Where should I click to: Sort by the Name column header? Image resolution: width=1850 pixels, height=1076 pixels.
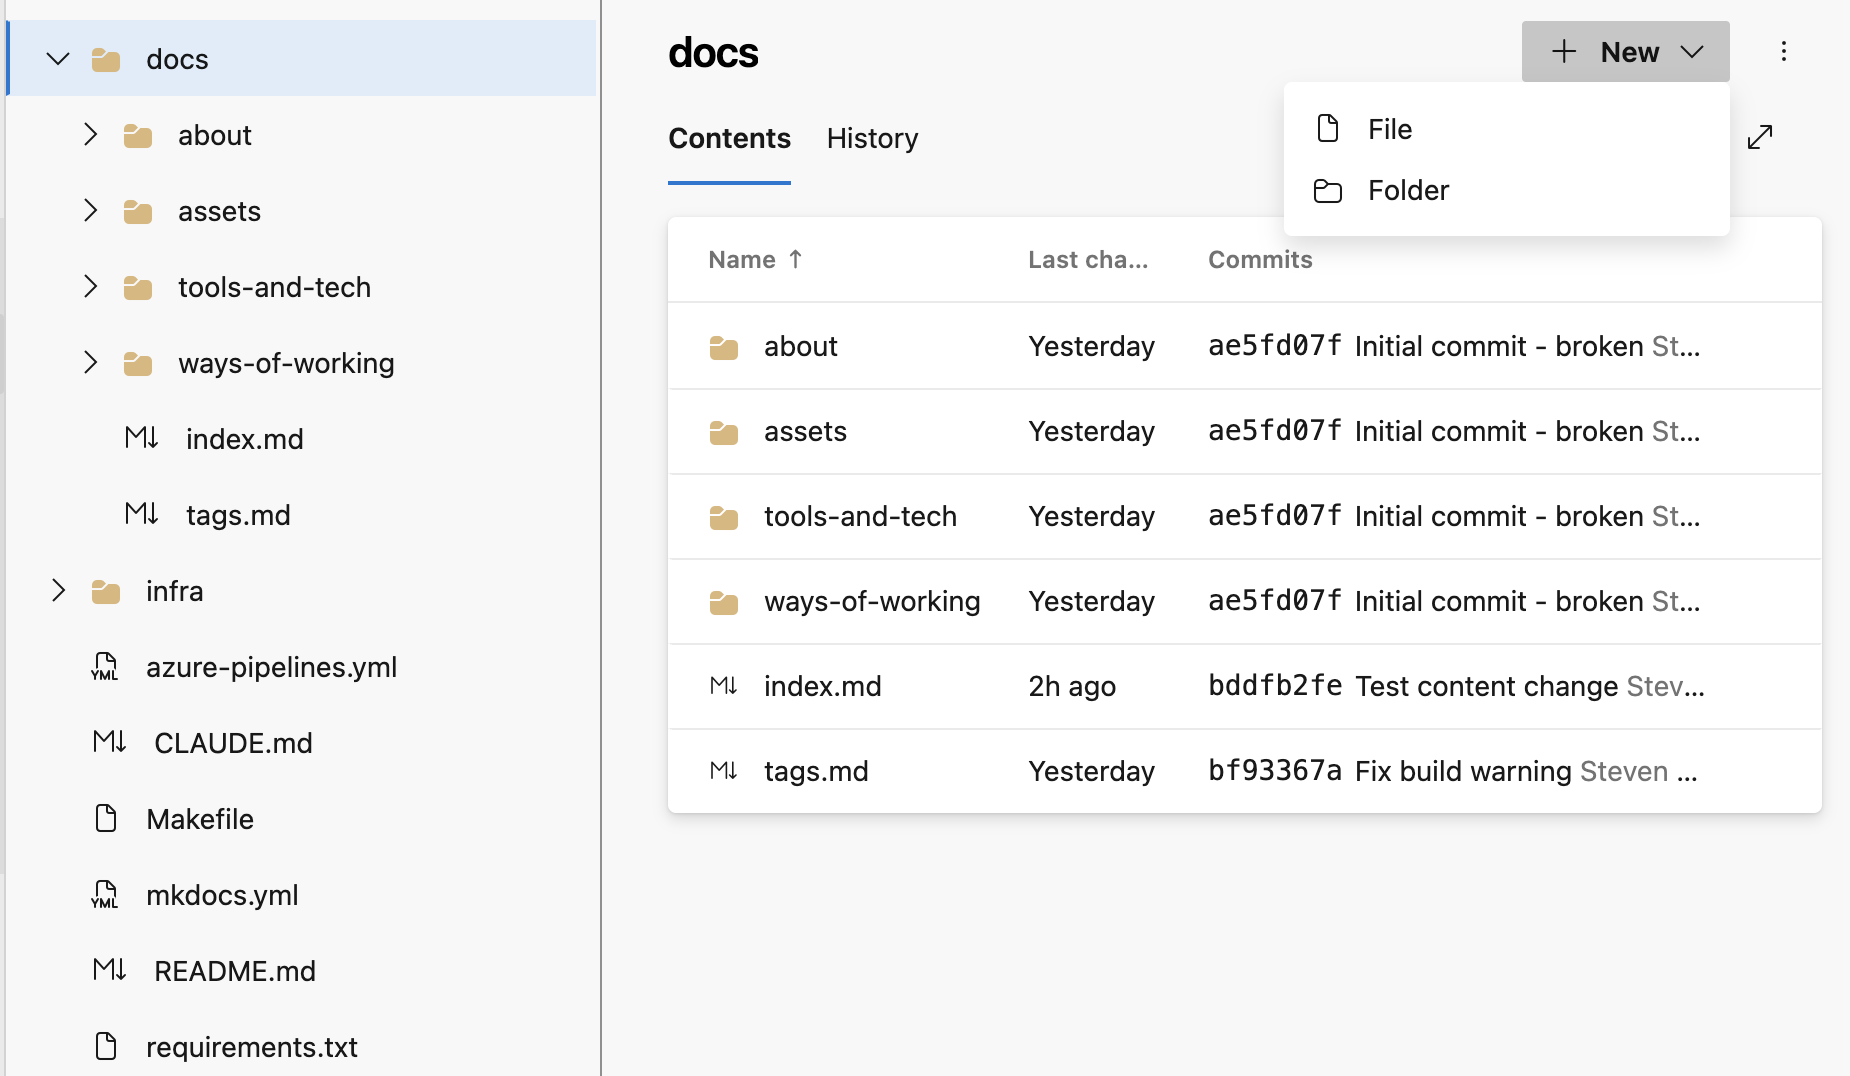tap(742, 260)
